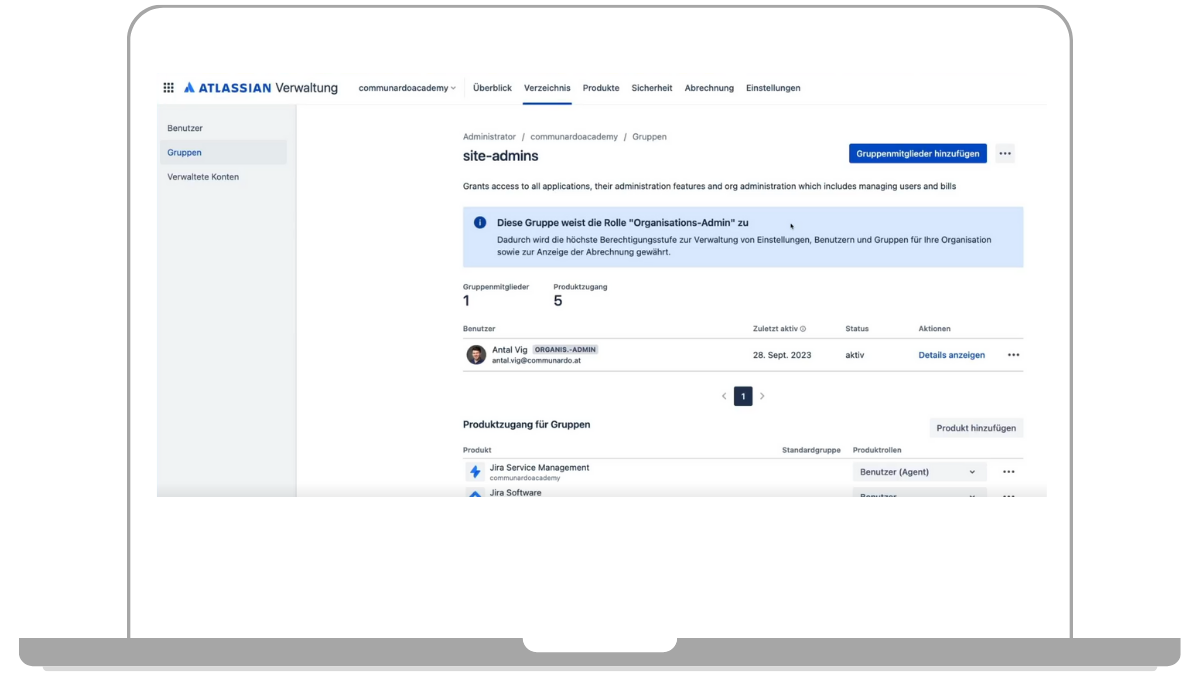Open more options next to Gruppenmitglieder hinzufügen
Image resolution: width=1200 pixels, height=675 pixels.
[x=1005, y=153]
